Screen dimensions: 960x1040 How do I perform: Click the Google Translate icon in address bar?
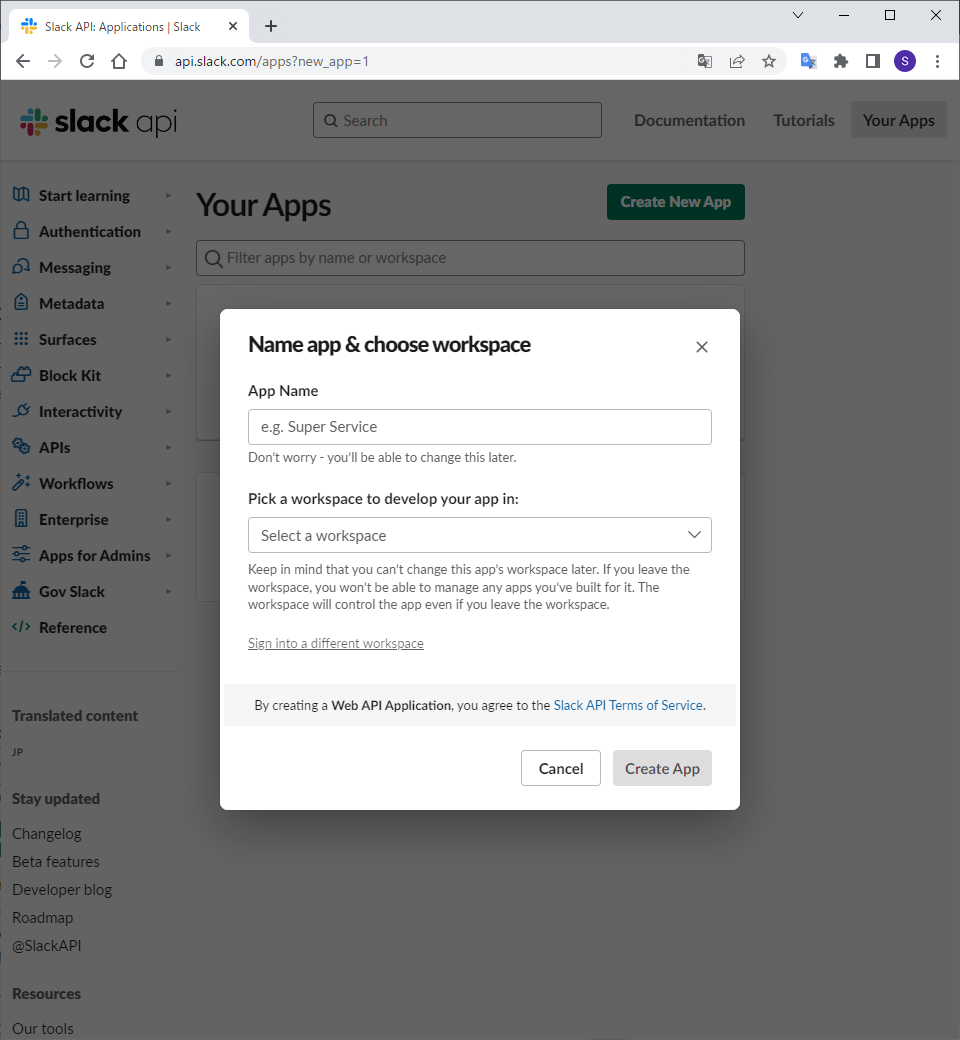[x=705, y=61]
